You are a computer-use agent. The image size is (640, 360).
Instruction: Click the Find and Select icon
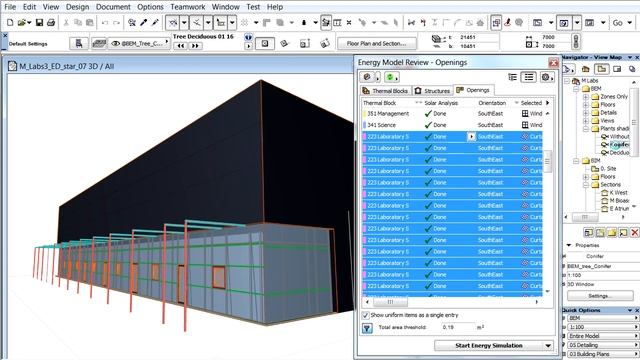coord(132,23)
